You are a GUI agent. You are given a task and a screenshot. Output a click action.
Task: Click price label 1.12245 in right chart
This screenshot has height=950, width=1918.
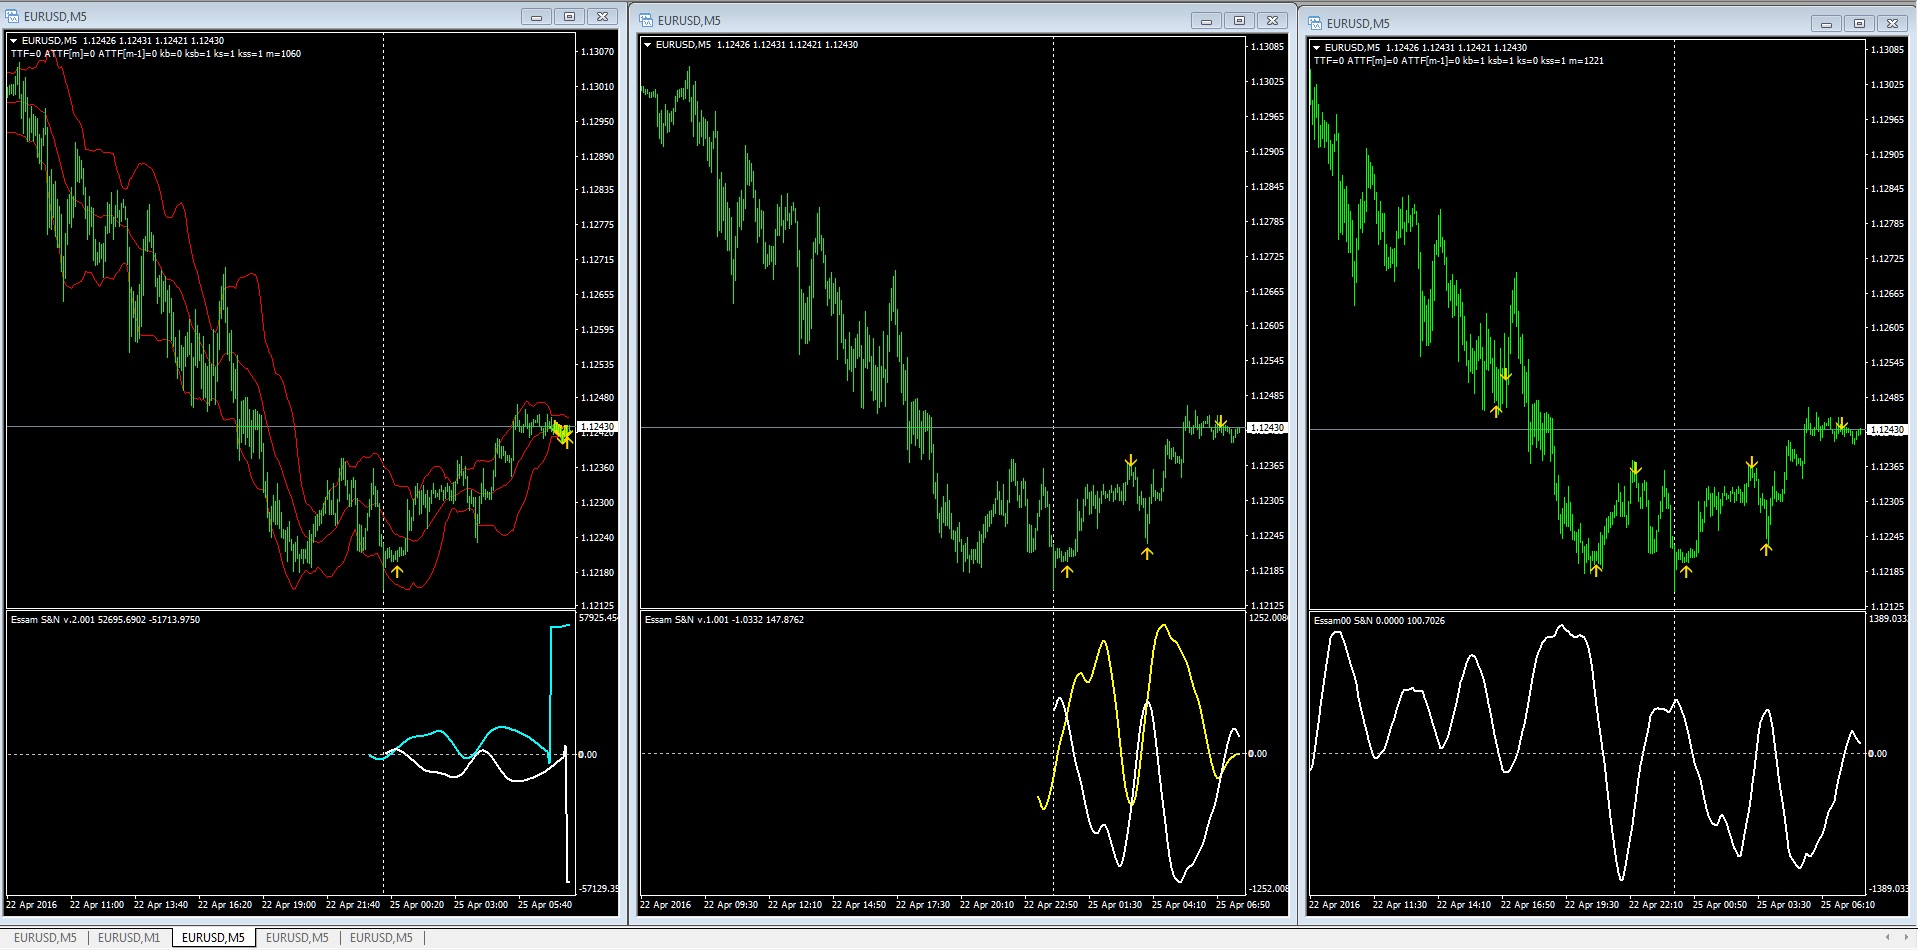tap(1887, 537)
